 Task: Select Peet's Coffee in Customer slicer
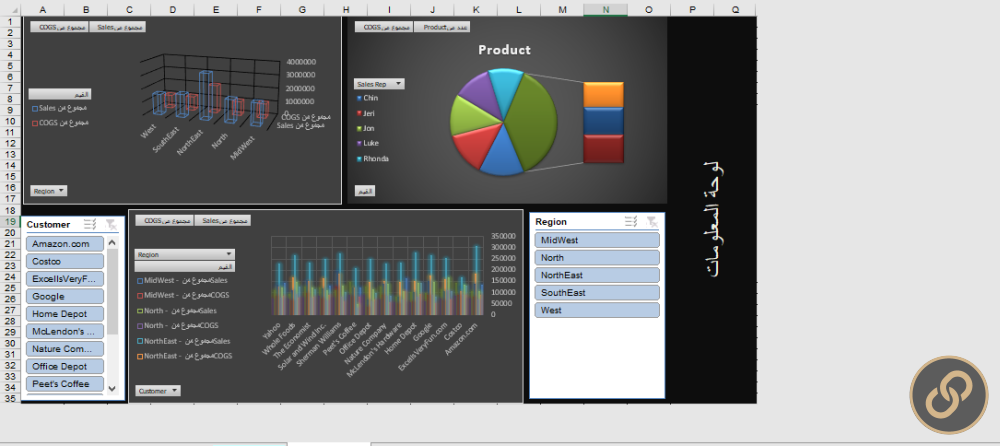65,383
